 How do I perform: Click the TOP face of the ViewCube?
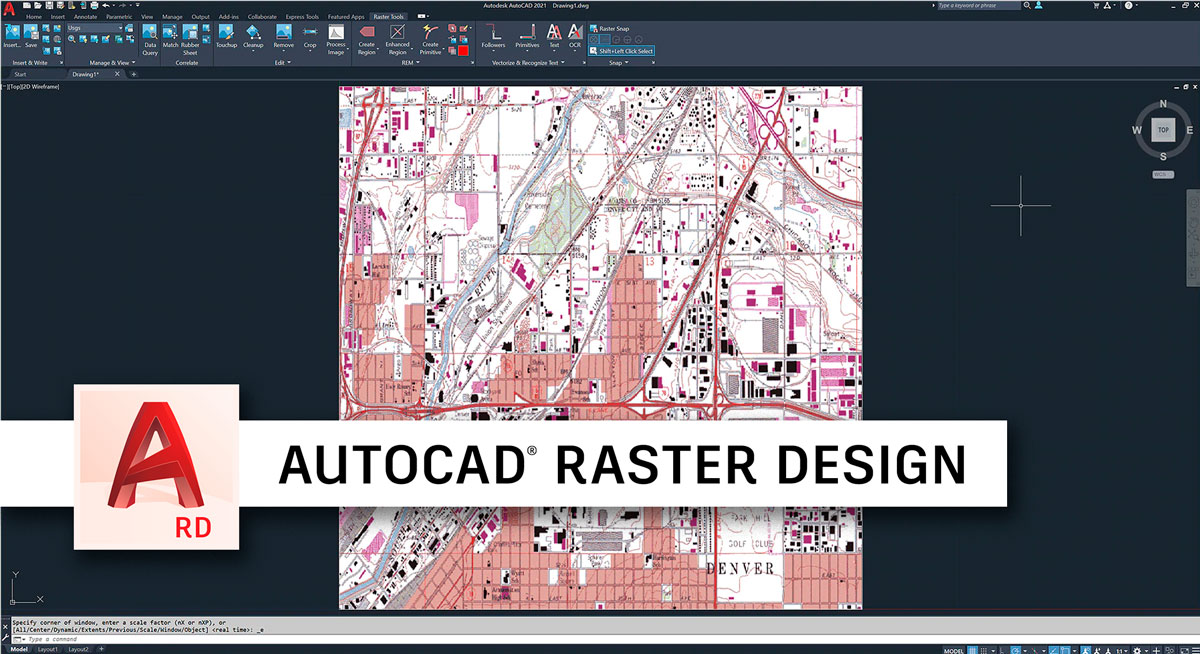pos(1162,130)
